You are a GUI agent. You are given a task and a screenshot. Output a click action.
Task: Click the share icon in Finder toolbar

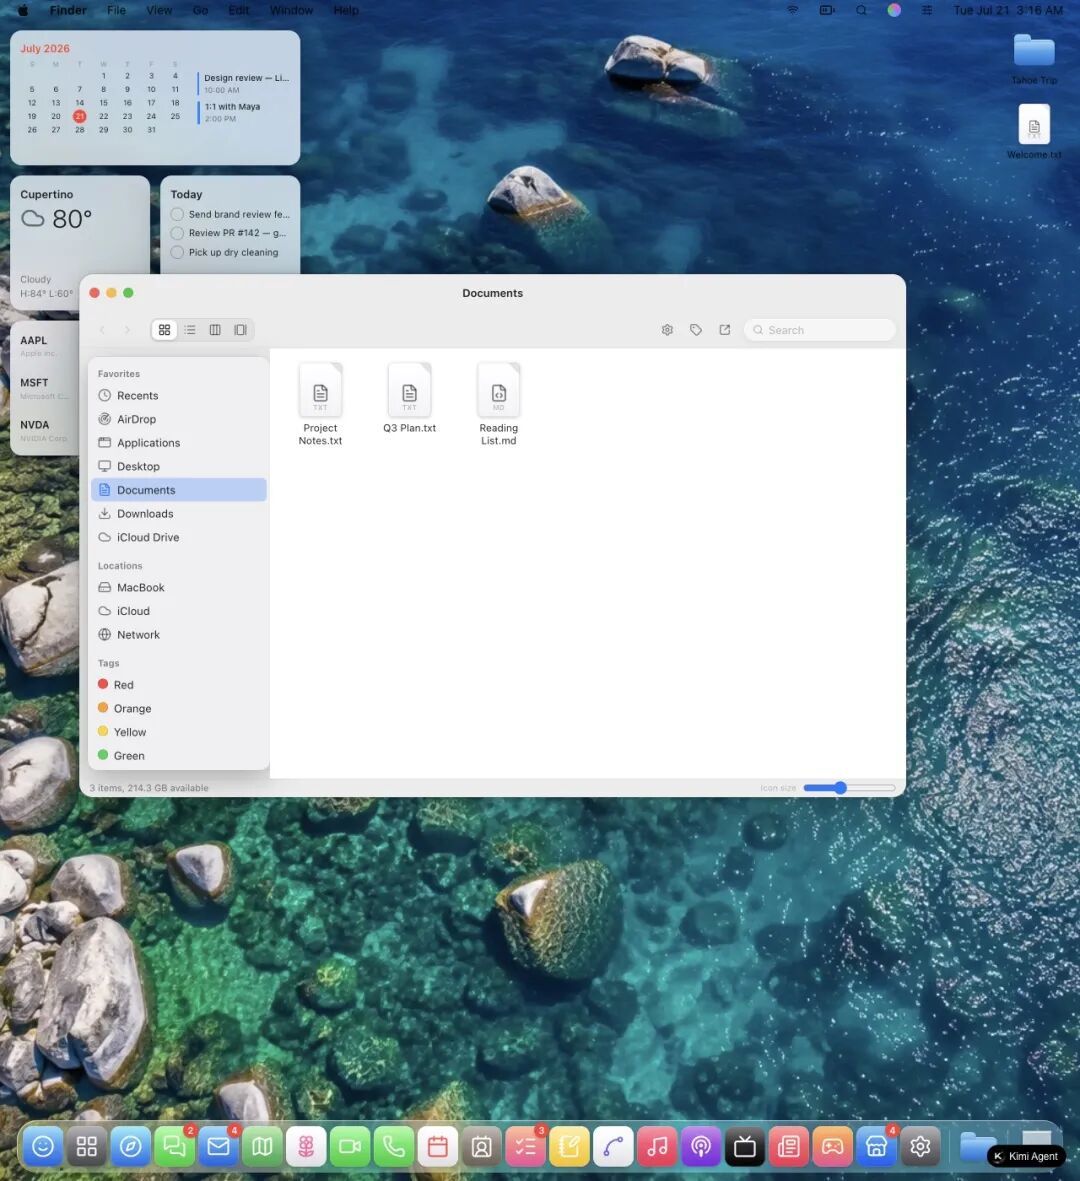tap(725, 330)
